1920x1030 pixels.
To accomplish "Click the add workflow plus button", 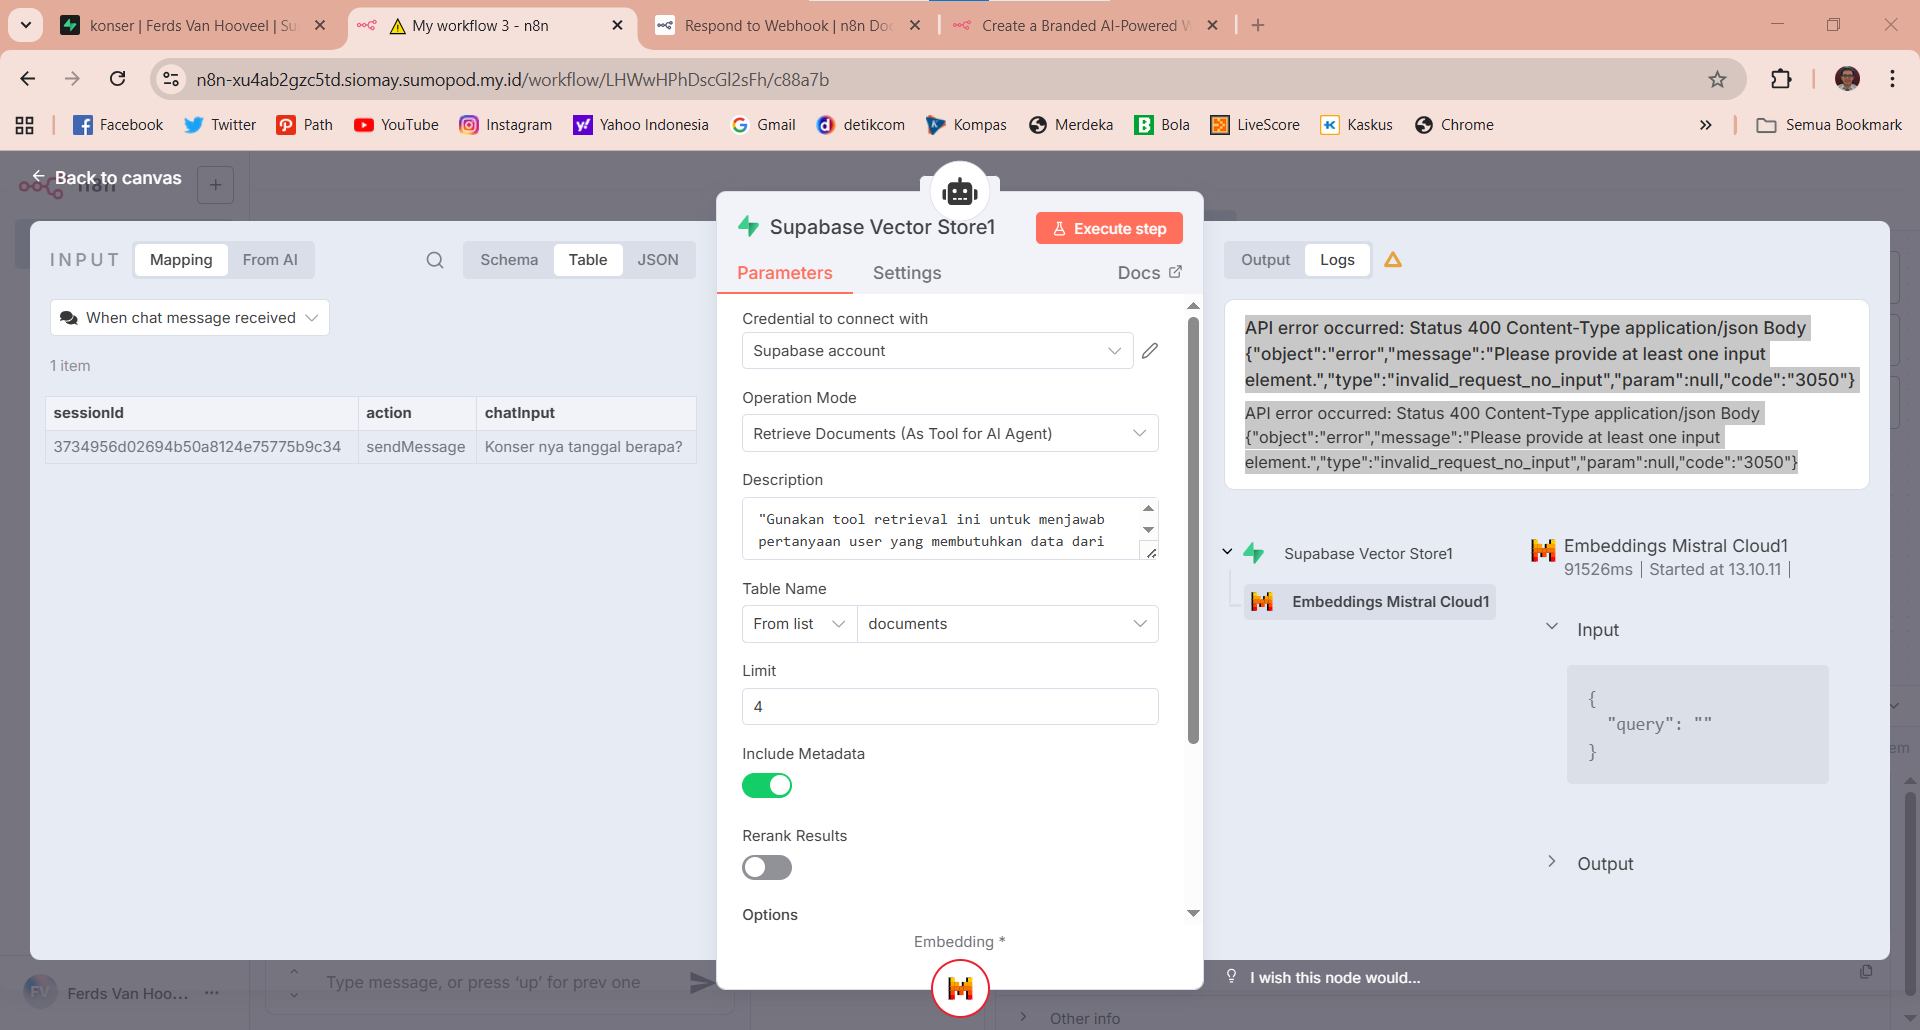I will click(216, 185).
